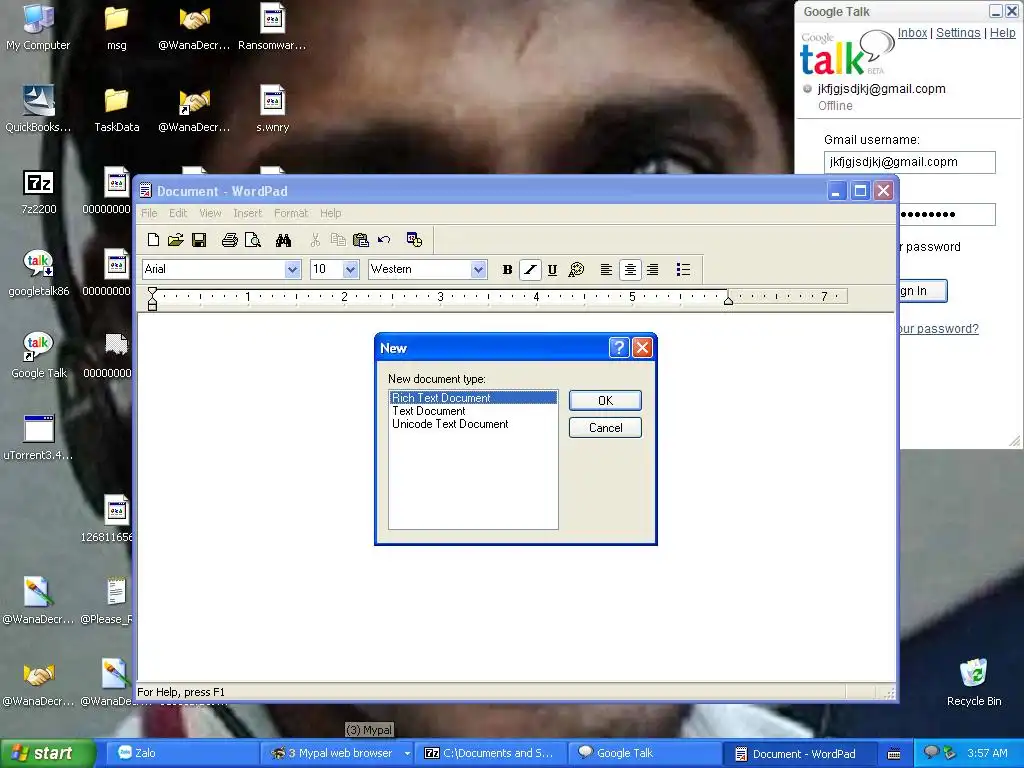
Task: Click the uTorrent3.4 desktop icon
Action: point(39,437)
